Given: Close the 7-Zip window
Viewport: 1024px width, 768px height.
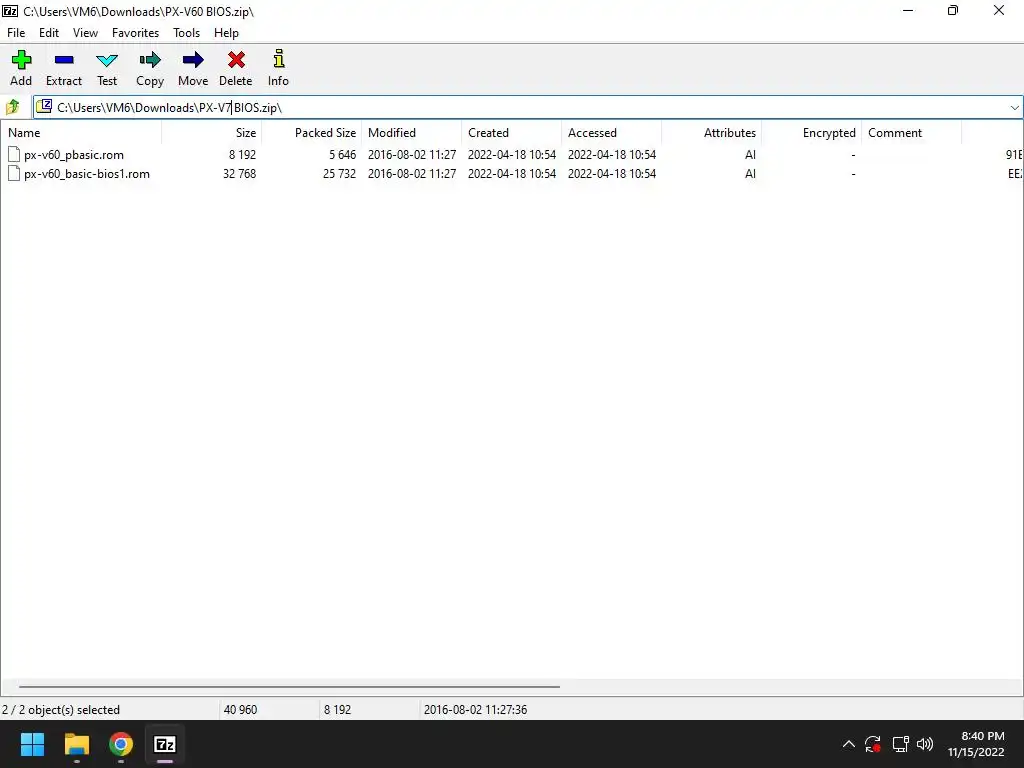Looking at the screenshot, I should 999,10.
